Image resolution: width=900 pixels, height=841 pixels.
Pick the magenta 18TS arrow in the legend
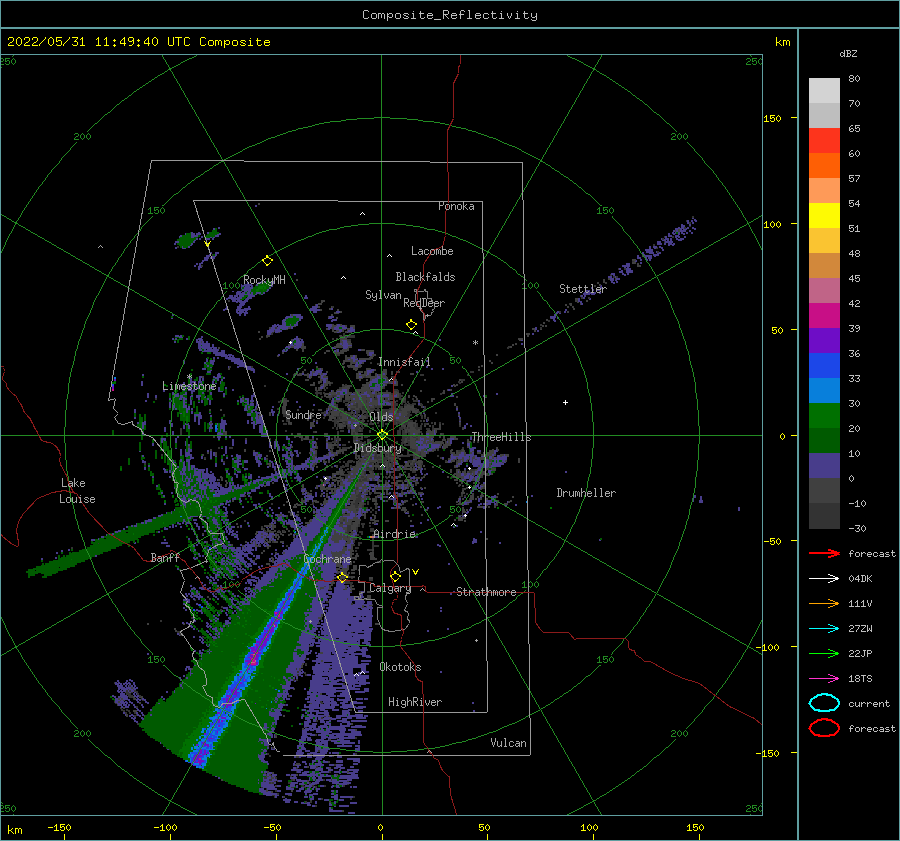point(824,679)
